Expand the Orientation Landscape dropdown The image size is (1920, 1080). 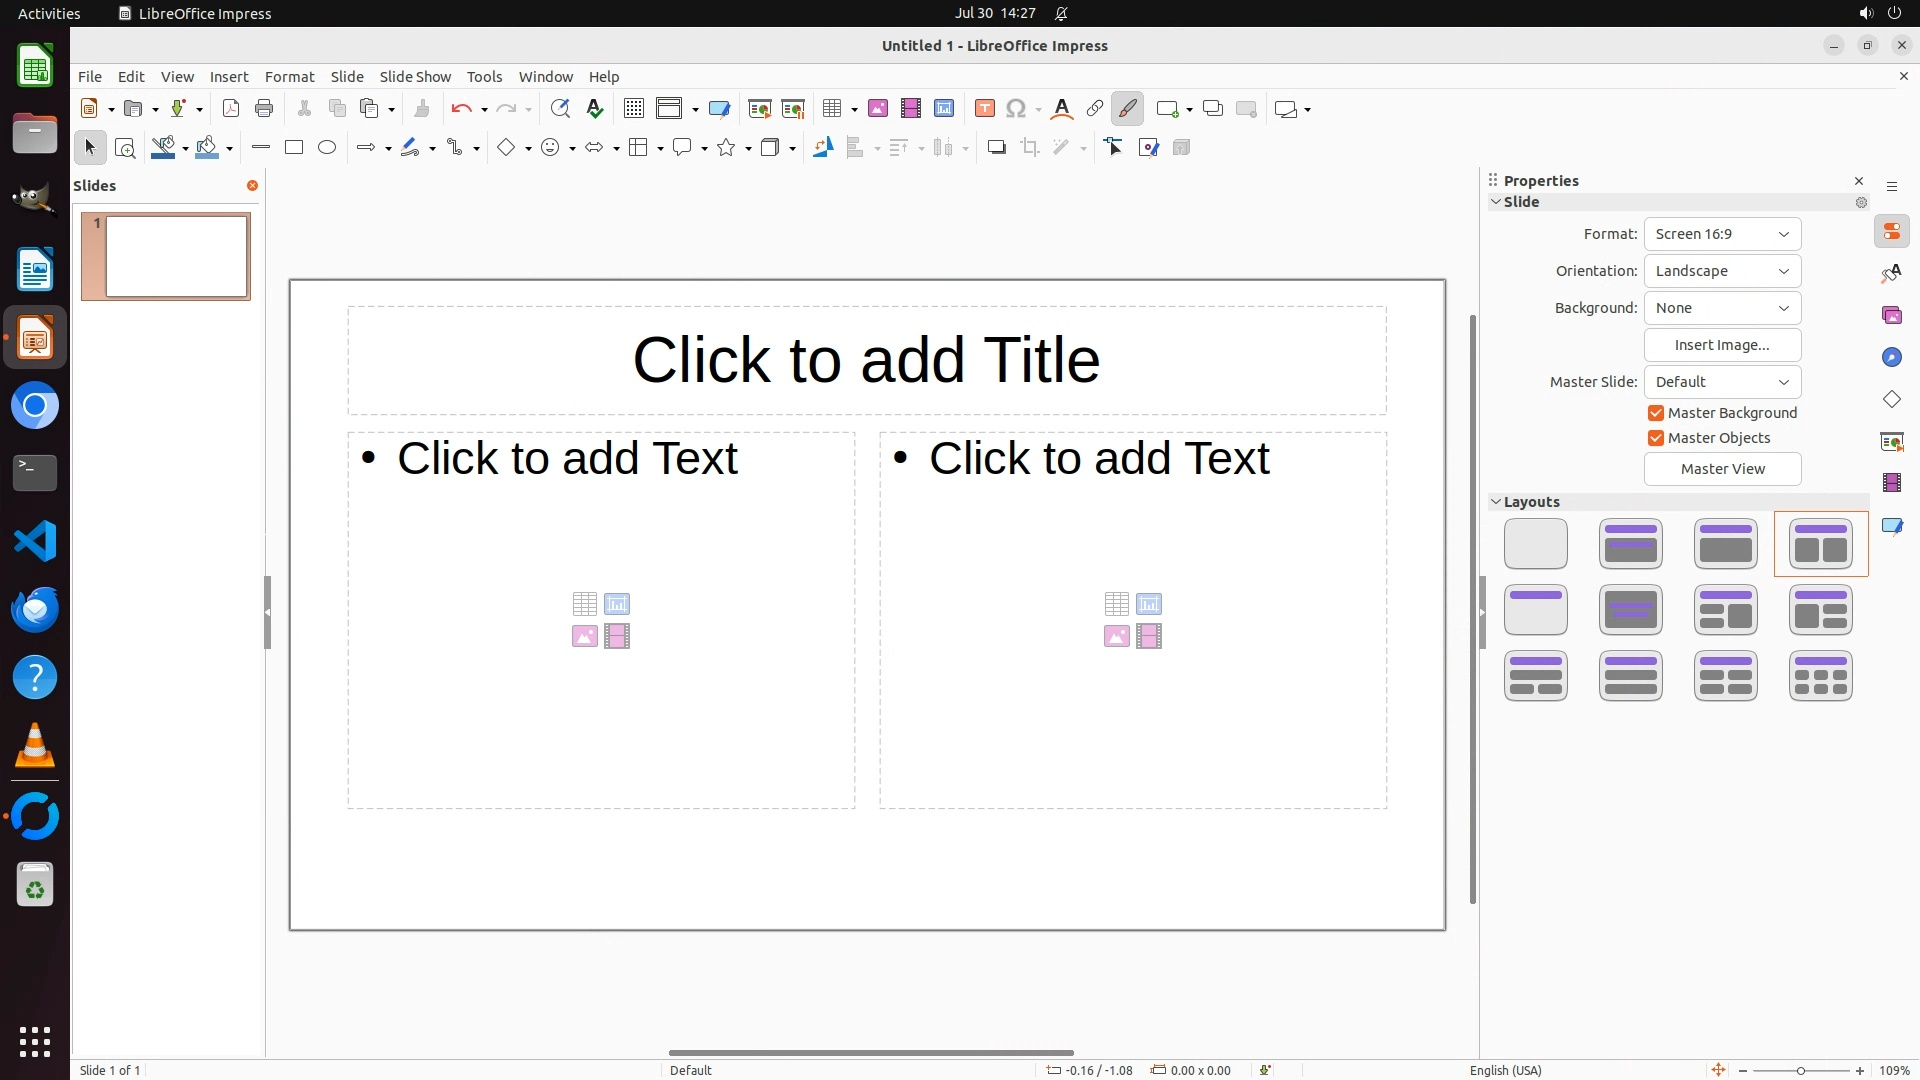(1722, 271)
